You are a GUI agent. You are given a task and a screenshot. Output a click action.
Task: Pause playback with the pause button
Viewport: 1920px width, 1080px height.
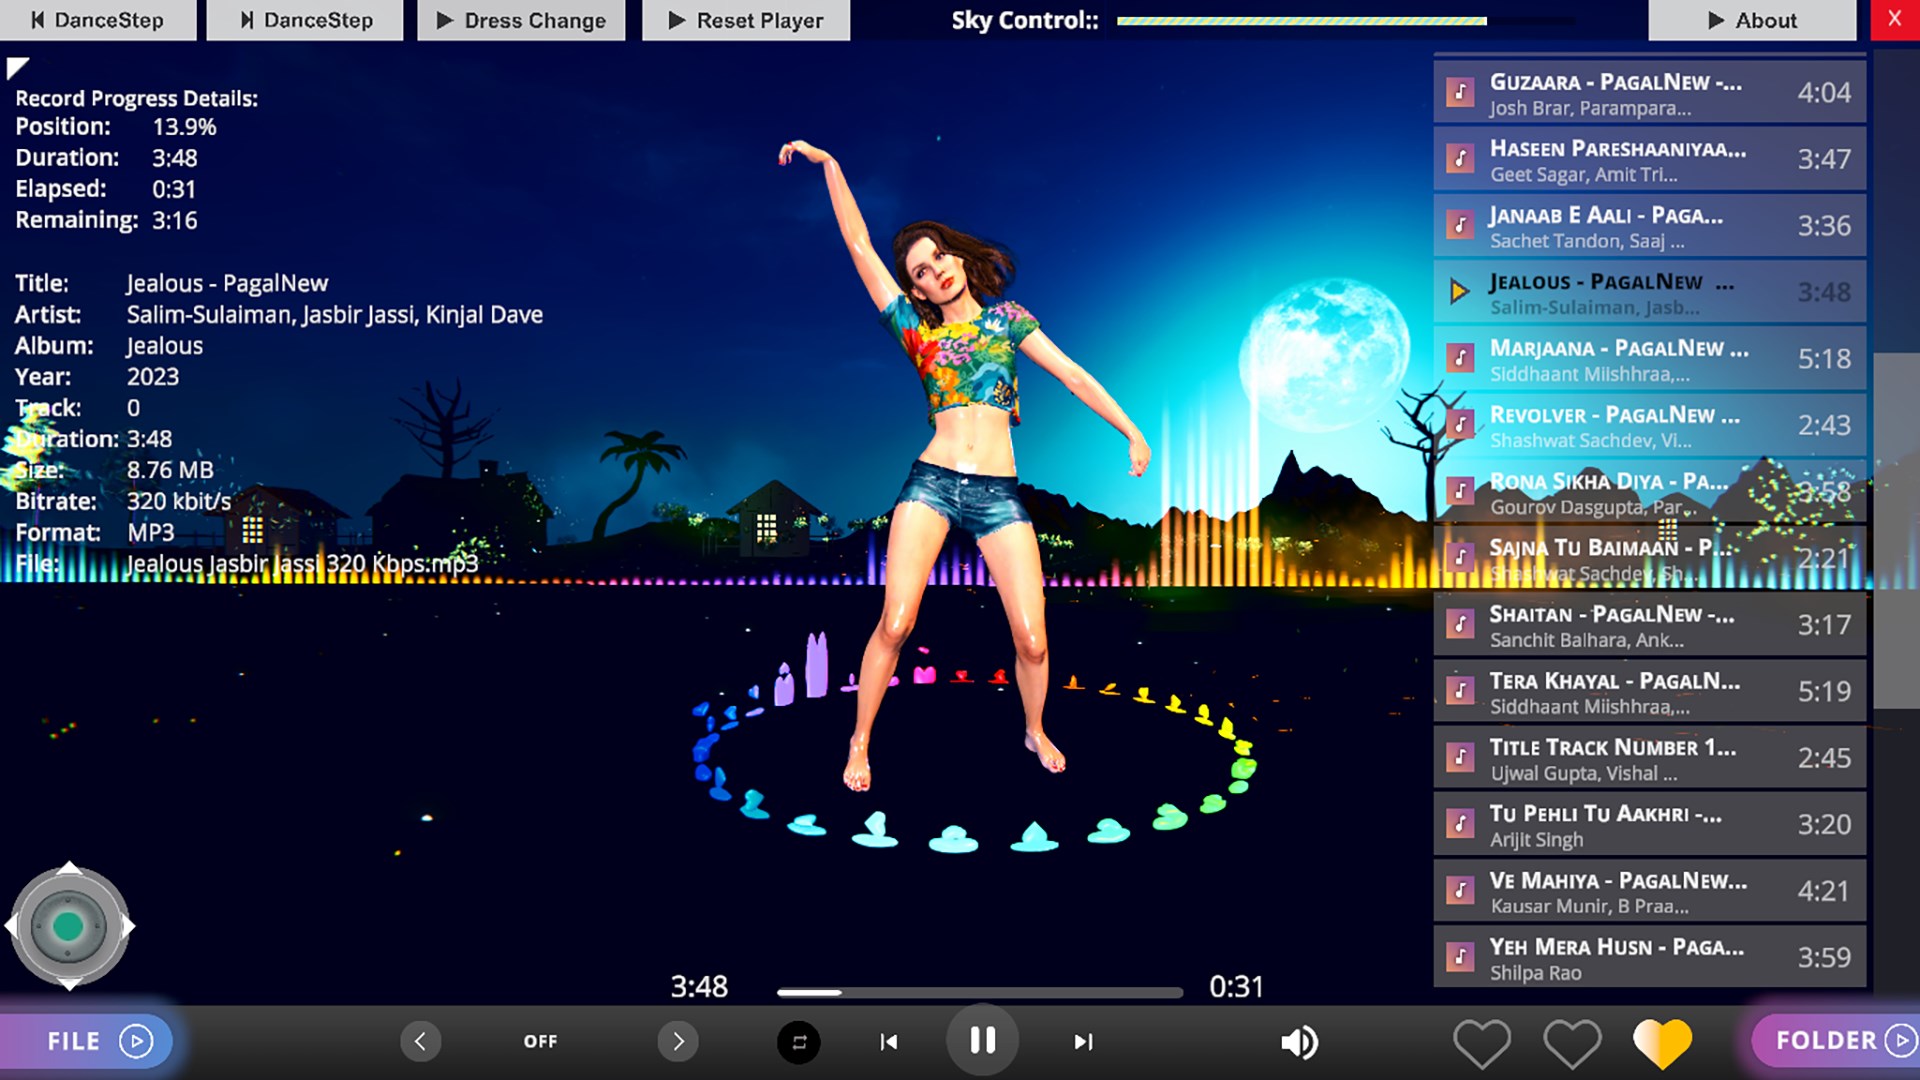[982, 1041]
